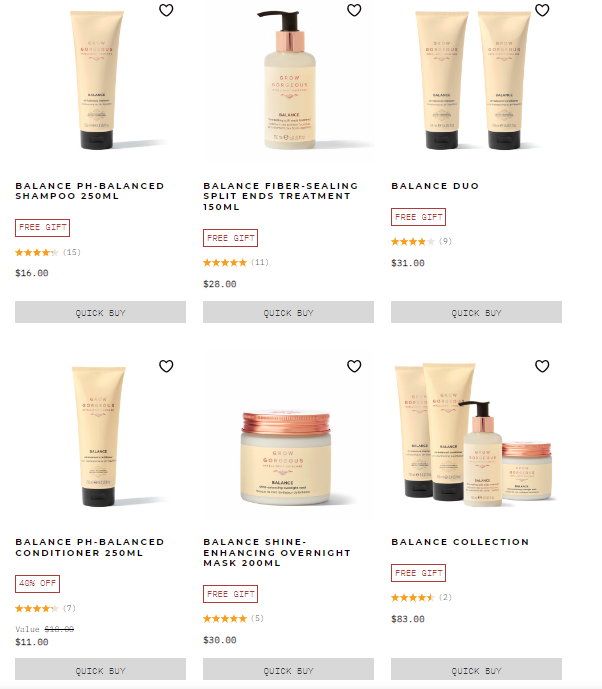
Task: Open the Balance Collection product title
Action: (460, 542)
